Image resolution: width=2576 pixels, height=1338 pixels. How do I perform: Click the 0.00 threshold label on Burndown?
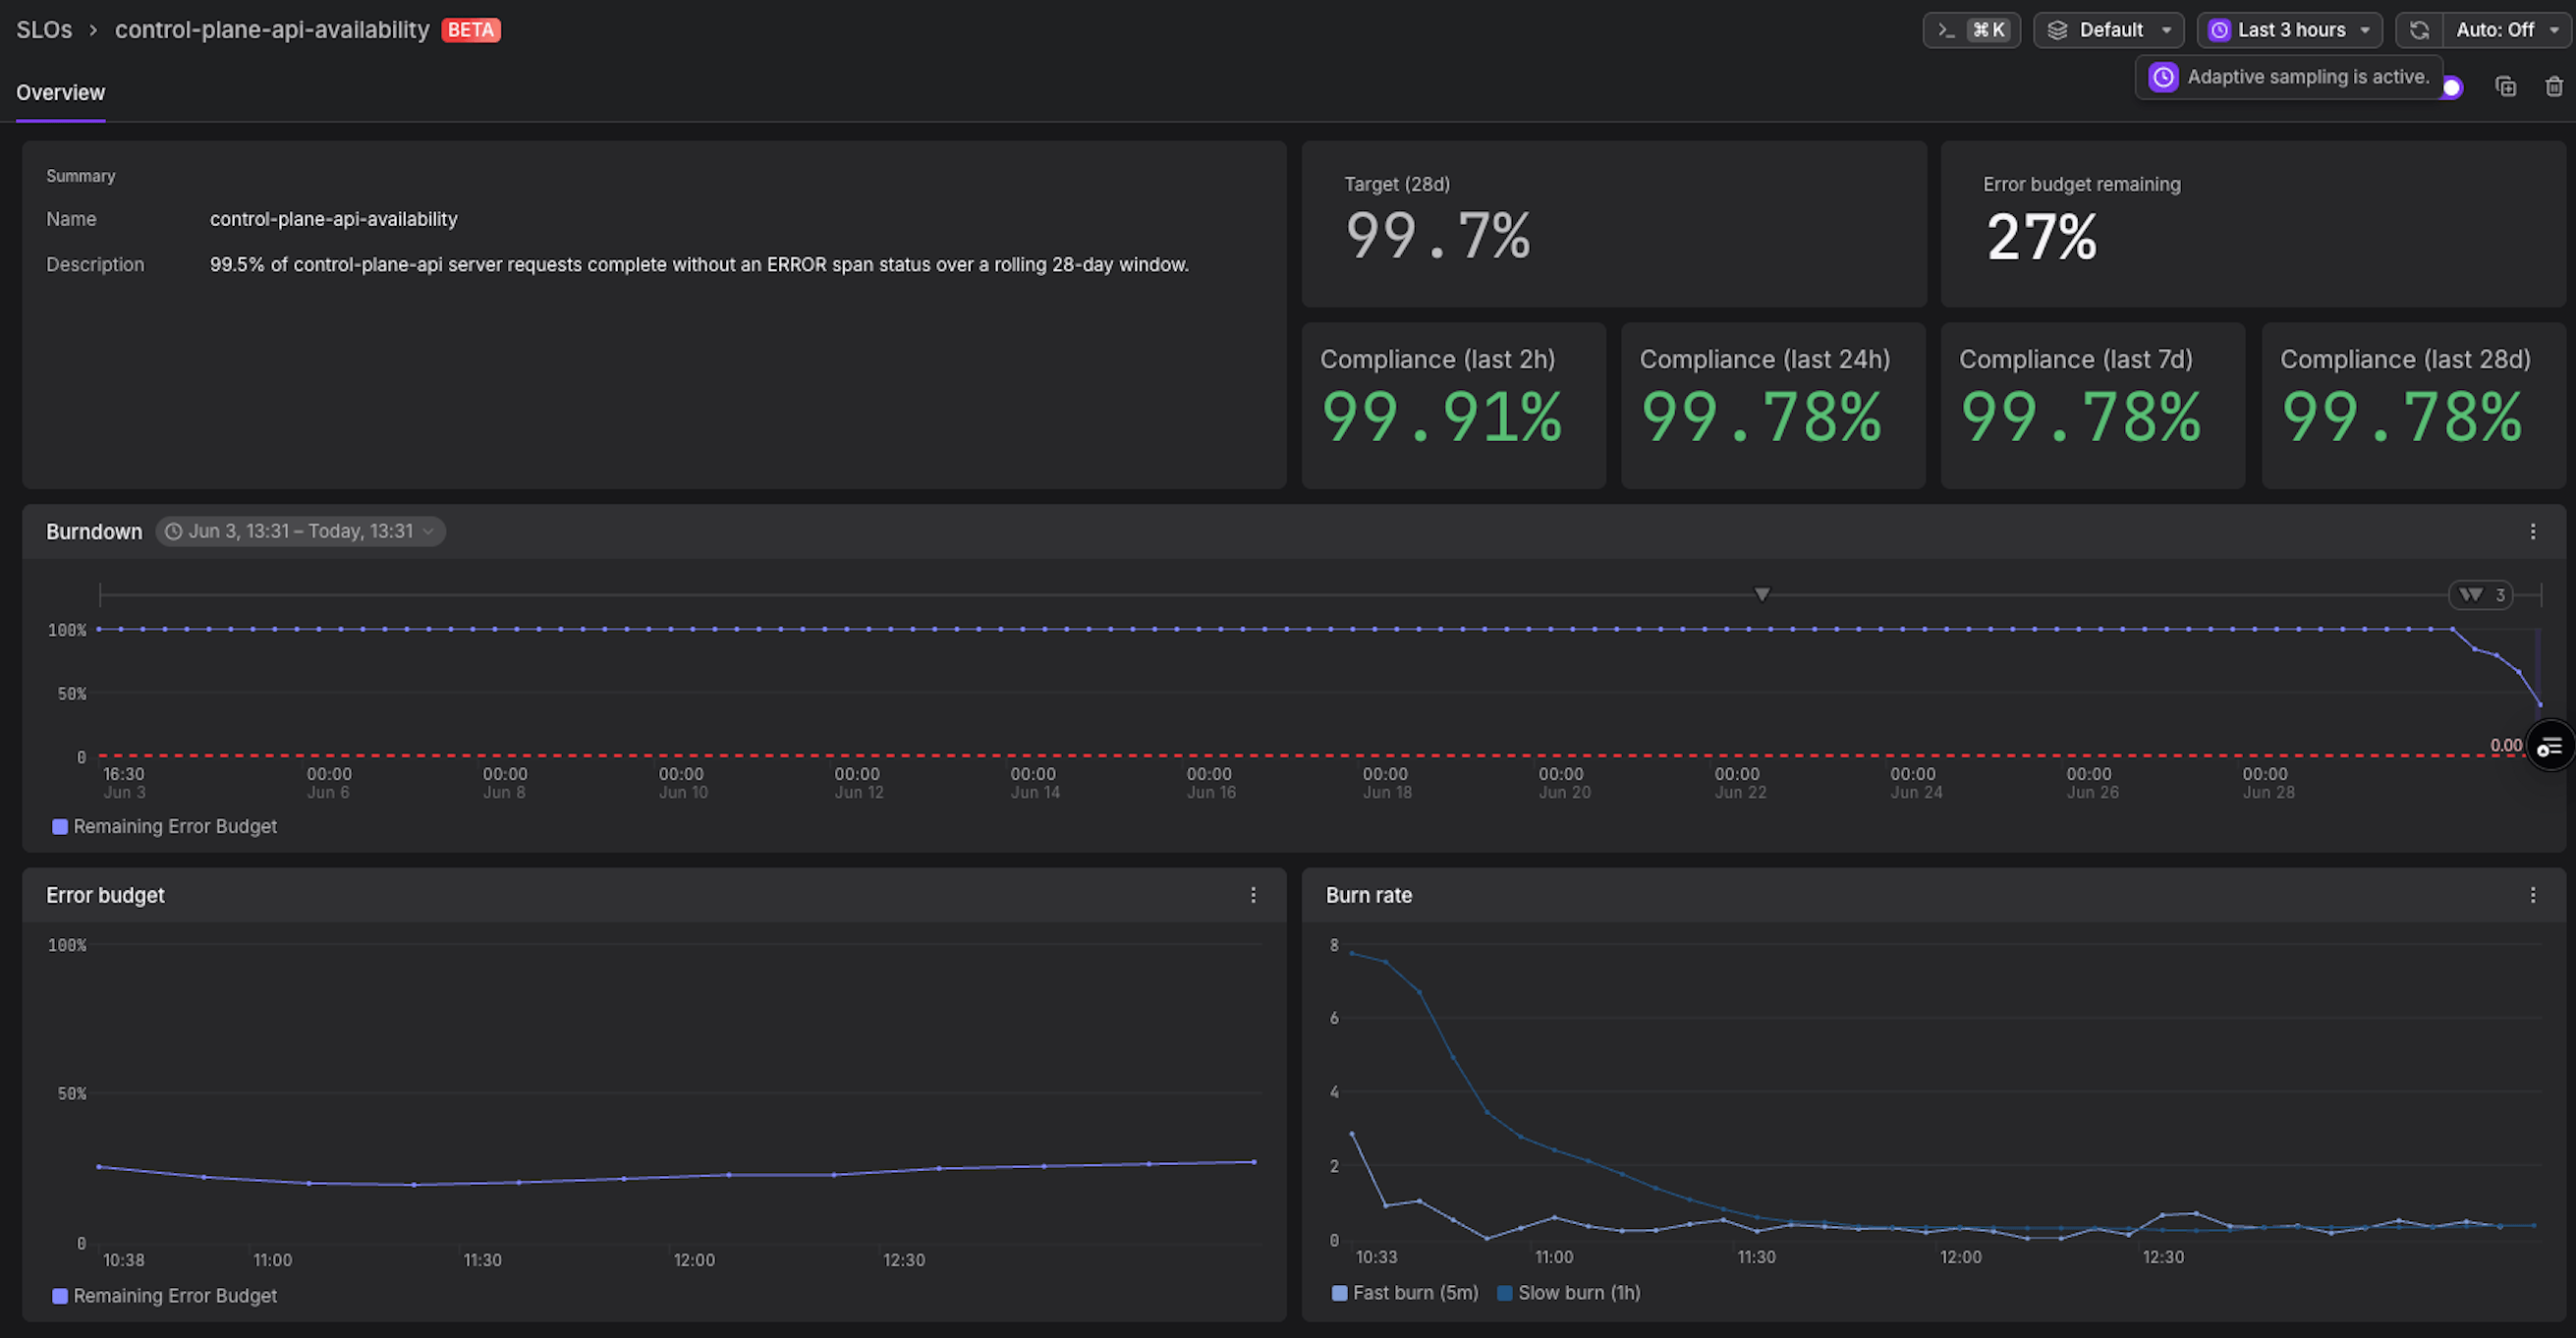[x=2505, y=745]
